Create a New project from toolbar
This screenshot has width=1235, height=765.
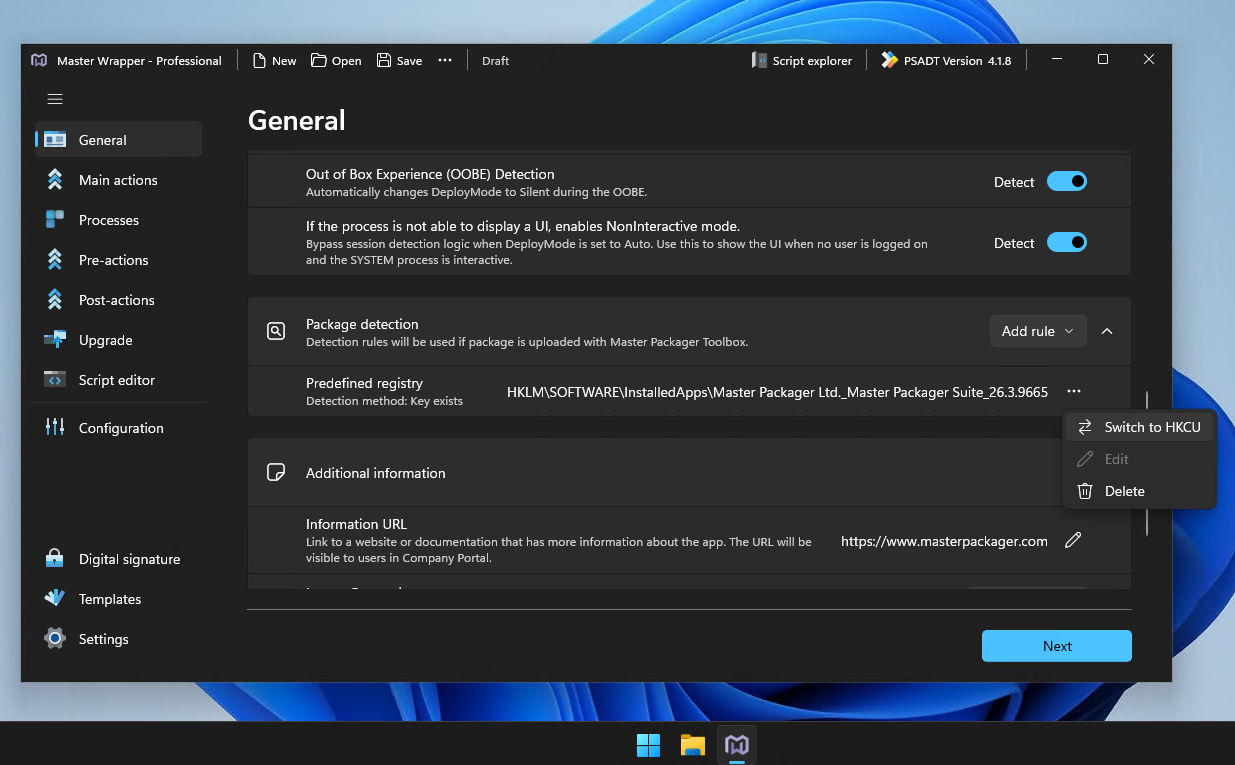(274, 60)
